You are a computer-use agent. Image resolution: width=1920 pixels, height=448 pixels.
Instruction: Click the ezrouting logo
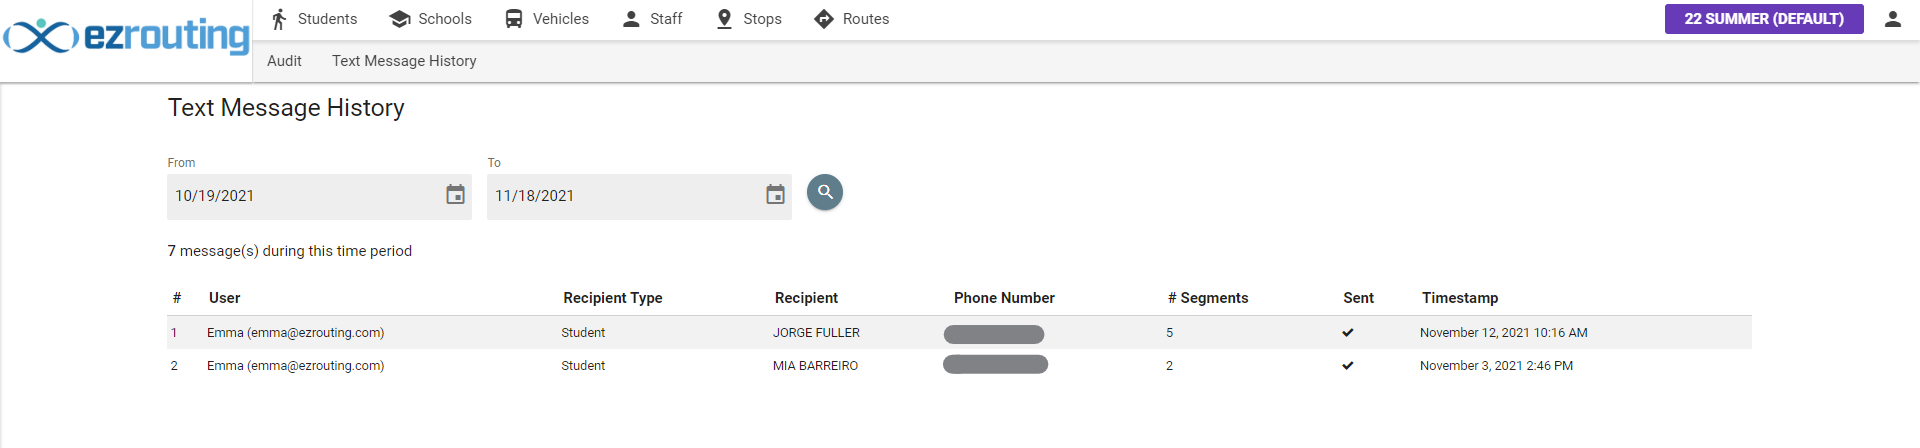[x=127, y=36]
